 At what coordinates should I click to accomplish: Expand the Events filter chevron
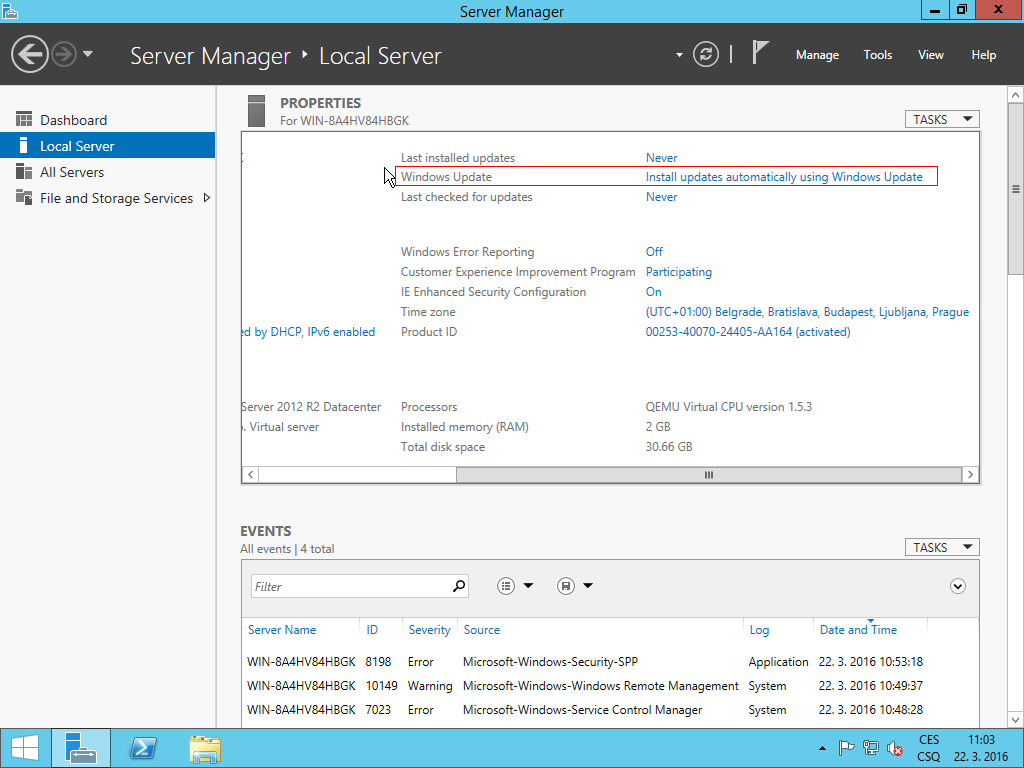pos(957,586)
